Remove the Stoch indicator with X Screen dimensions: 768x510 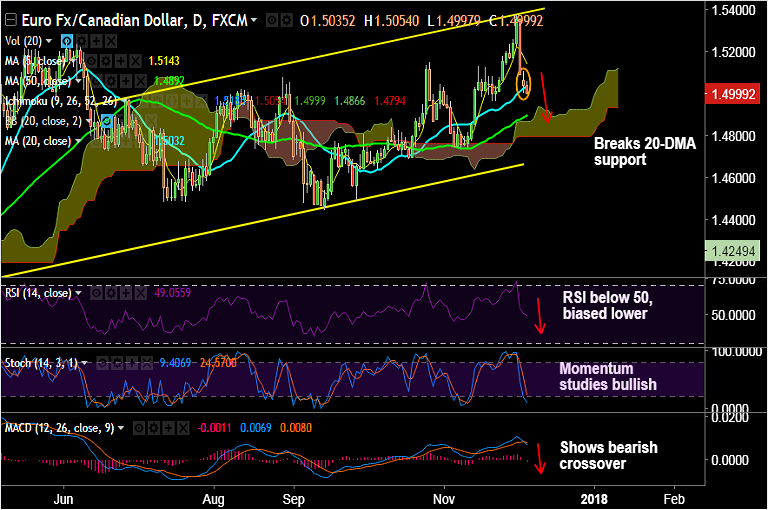[x=146, y=363]
